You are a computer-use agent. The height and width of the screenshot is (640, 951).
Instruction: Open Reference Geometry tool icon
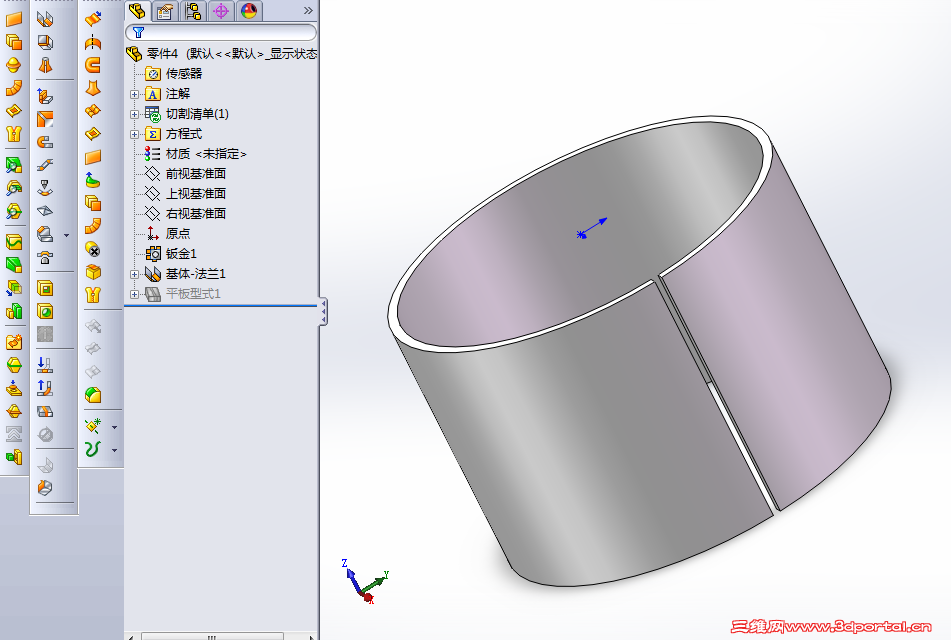93,426
